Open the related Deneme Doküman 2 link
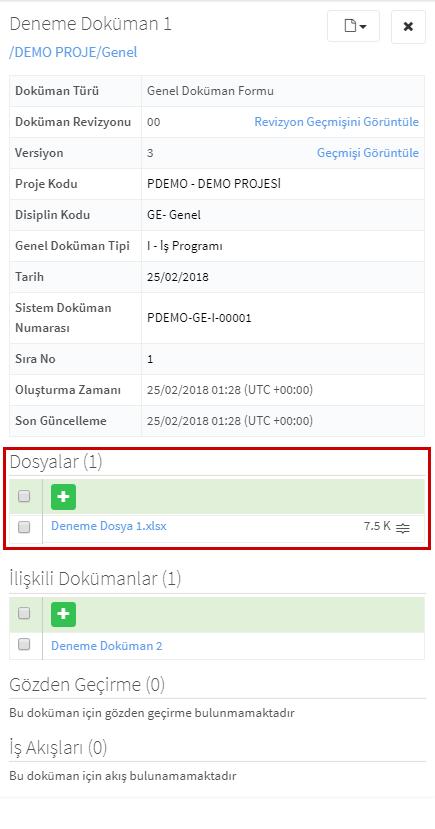The image size is (435, 829). pyautogui.click(x=107, y=646)
